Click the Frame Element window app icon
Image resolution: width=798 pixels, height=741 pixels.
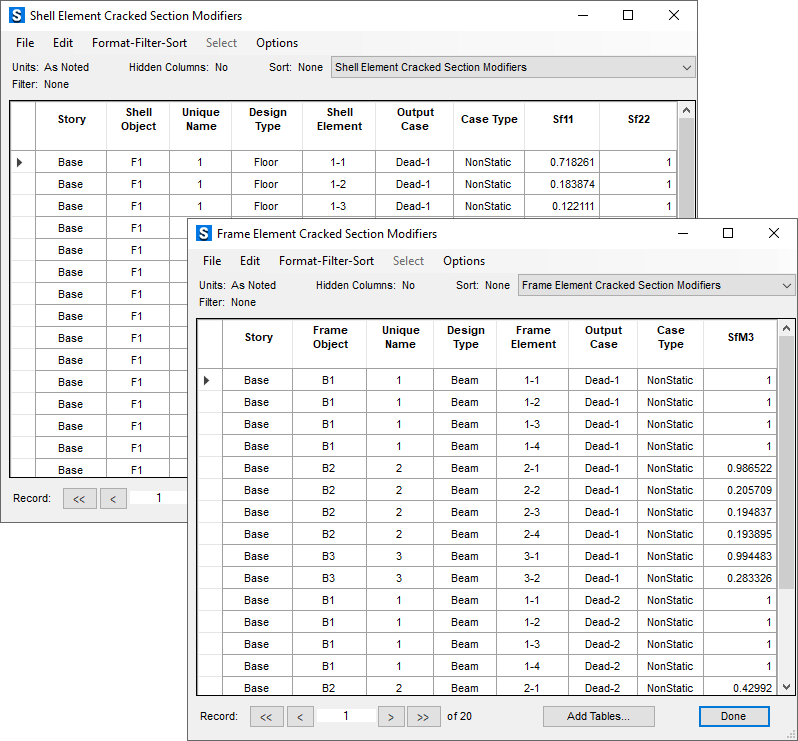[x=203, y=234]
